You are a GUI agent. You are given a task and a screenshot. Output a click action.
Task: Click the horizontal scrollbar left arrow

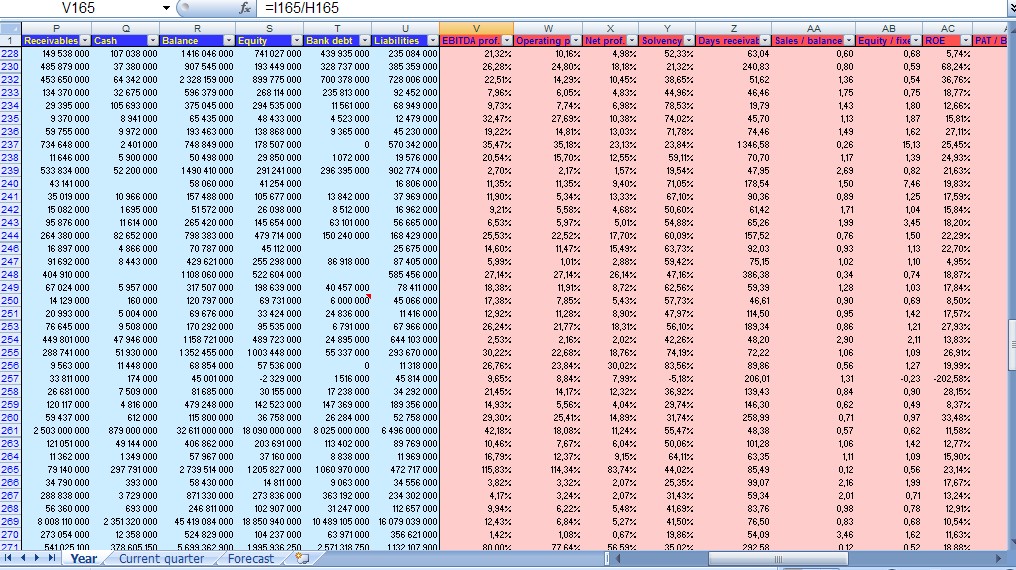(x=618, y=558)
